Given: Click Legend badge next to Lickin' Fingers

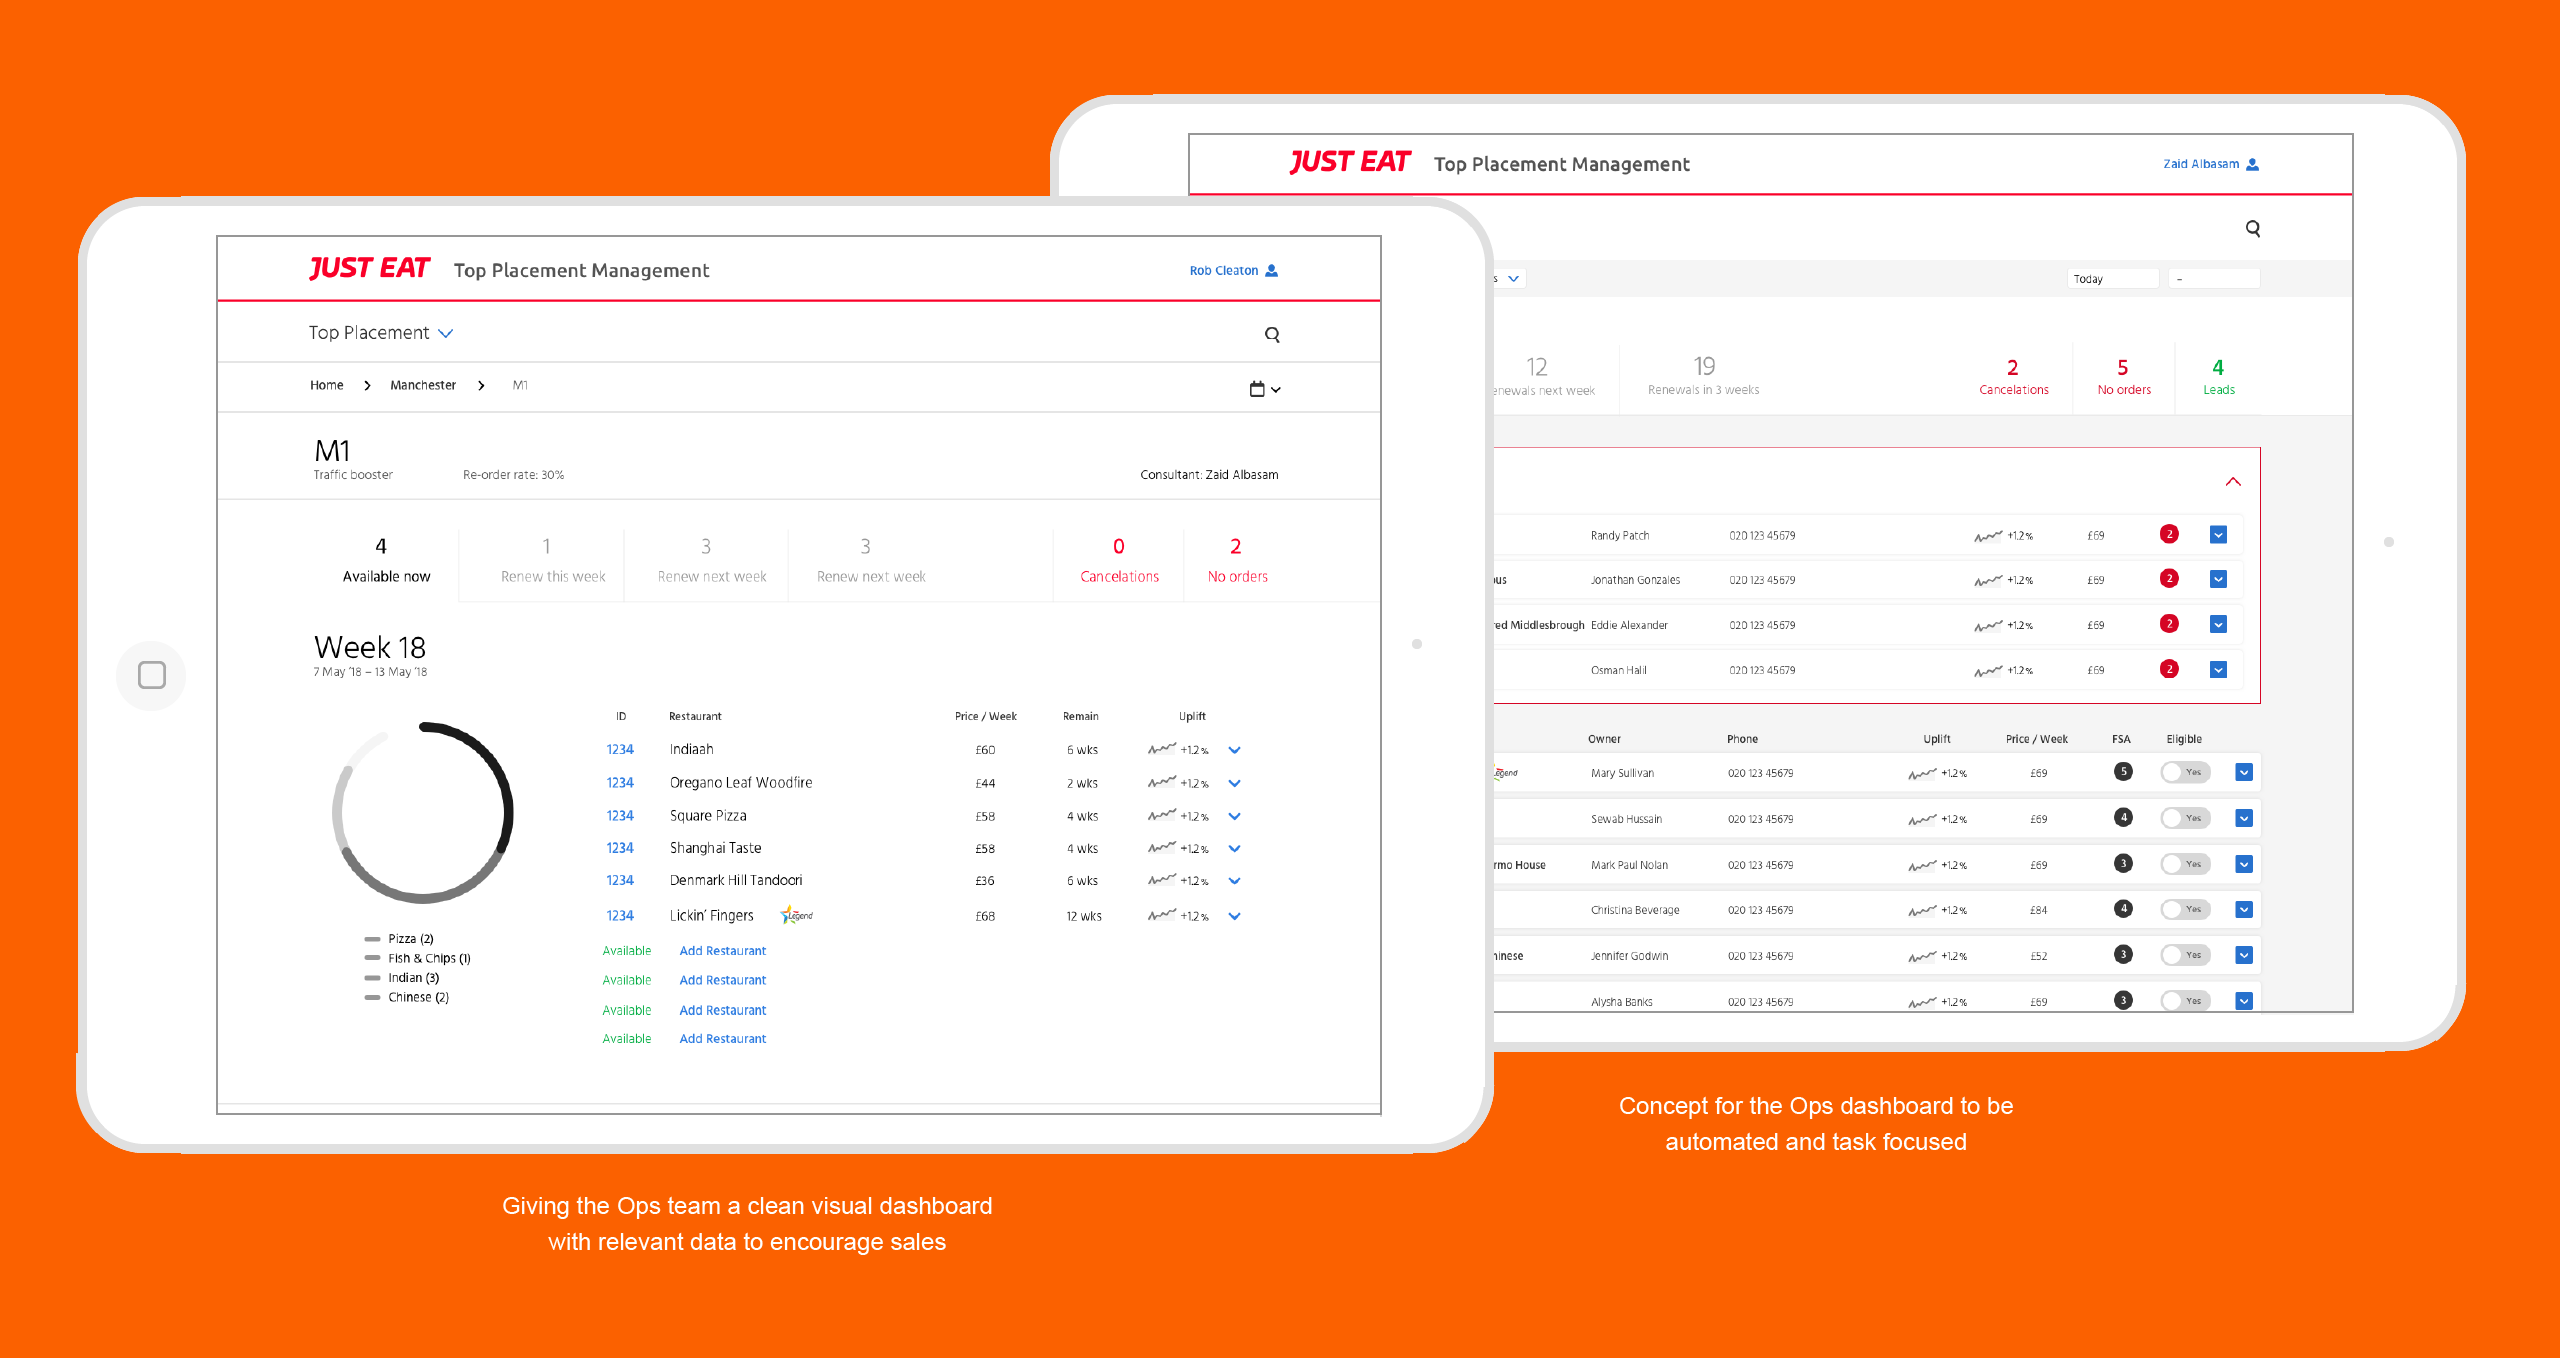Looking at the screenshot, I should (798, 915).
